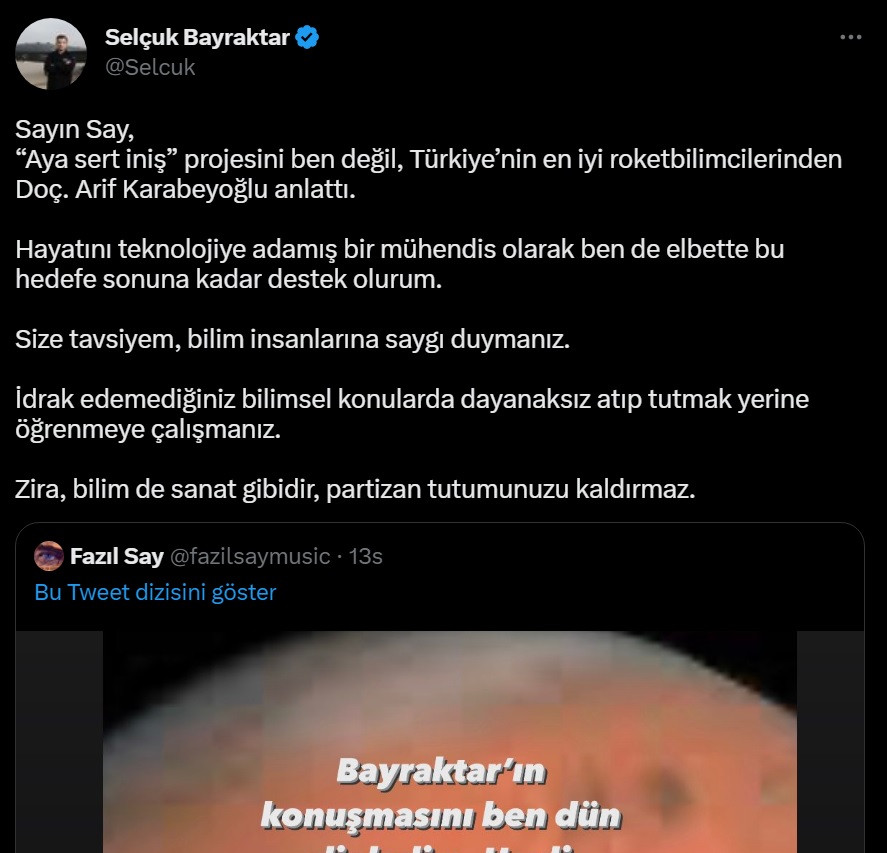887x853 pixels.
Task: Click the "Sayın Say," tweet text
Action: point(74,130)
